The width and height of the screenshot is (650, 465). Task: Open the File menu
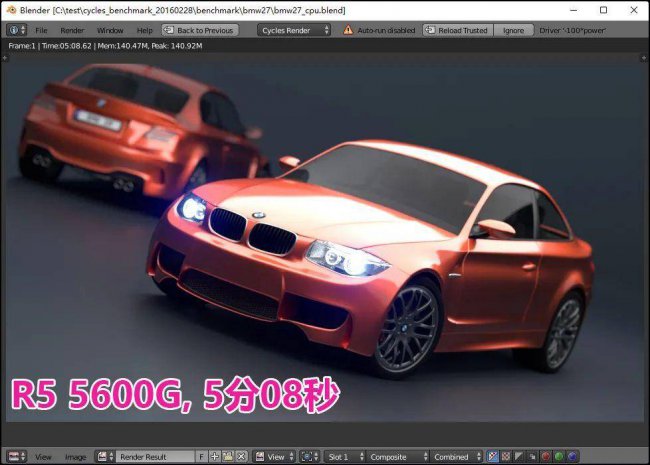click(x=41, y=30)
